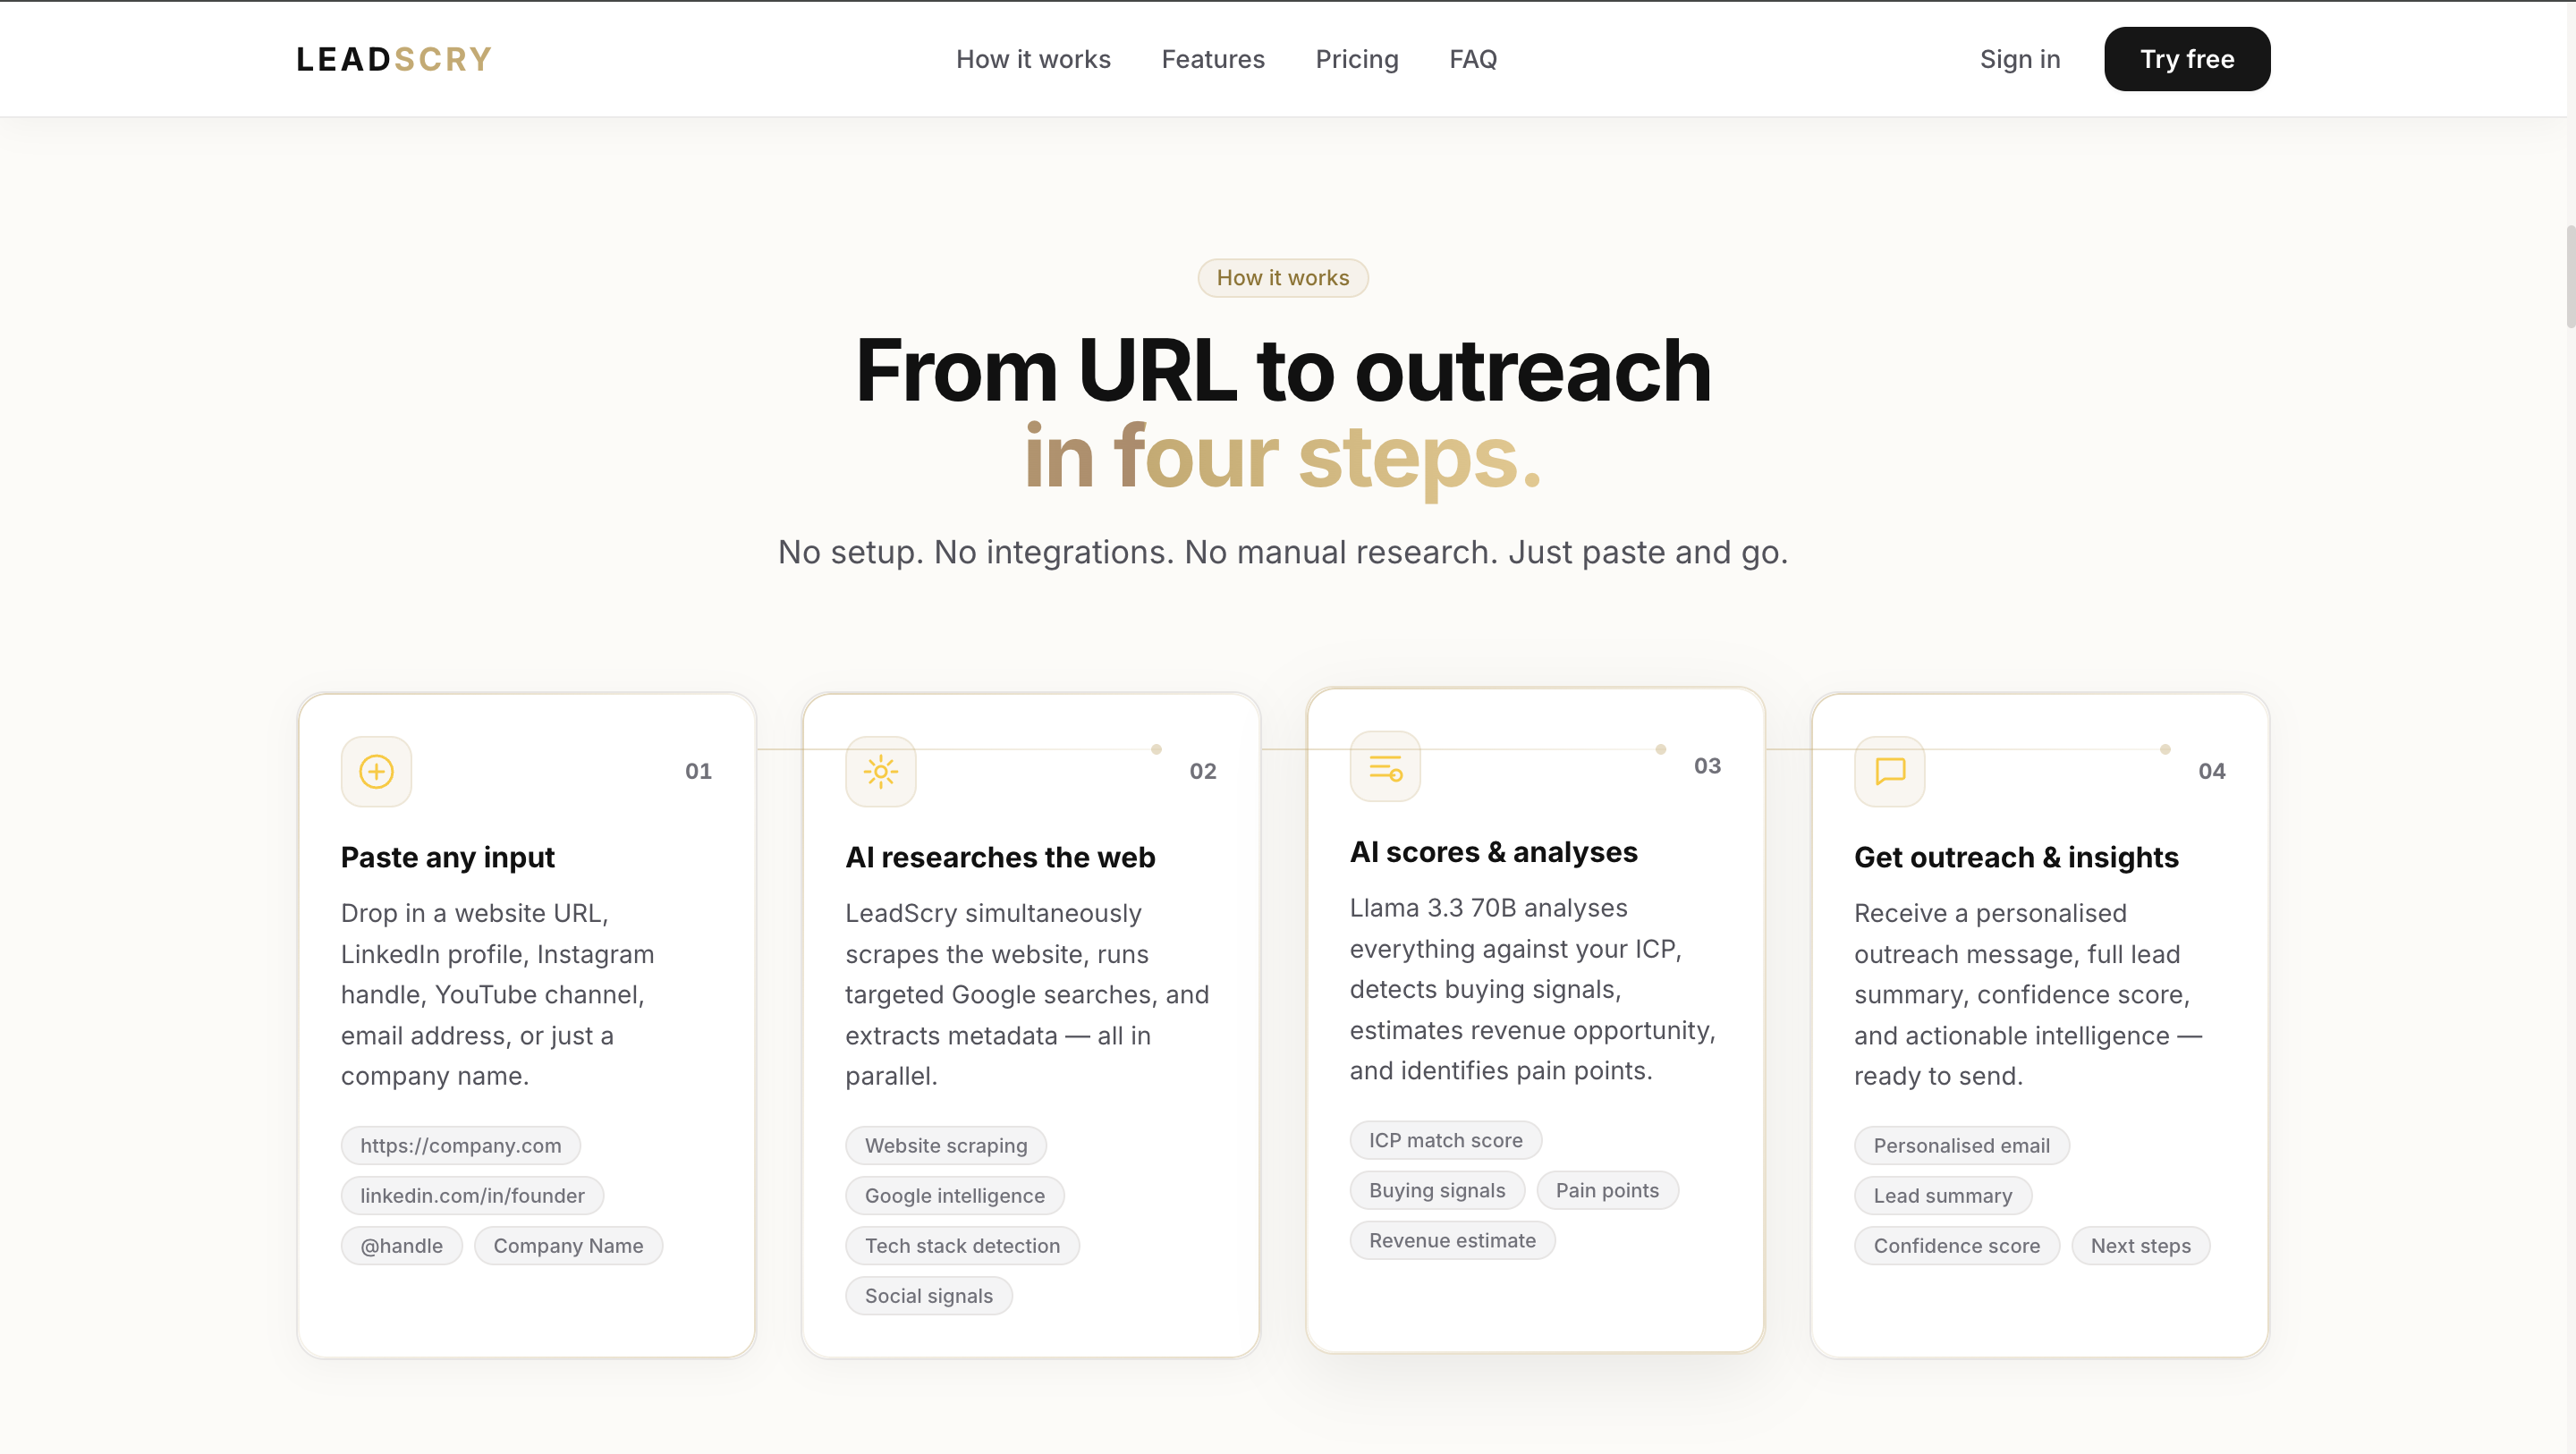The image size is (2576, 1454).
Task: Click the Google intelligence tag
Action: tap(955, 1195)
